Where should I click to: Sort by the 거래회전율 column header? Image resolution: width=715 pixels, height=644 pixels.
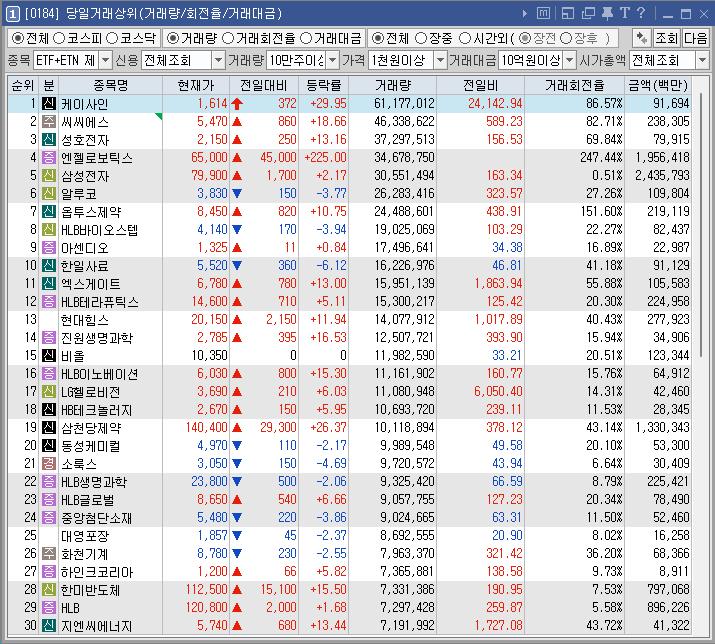click(575, 85)
